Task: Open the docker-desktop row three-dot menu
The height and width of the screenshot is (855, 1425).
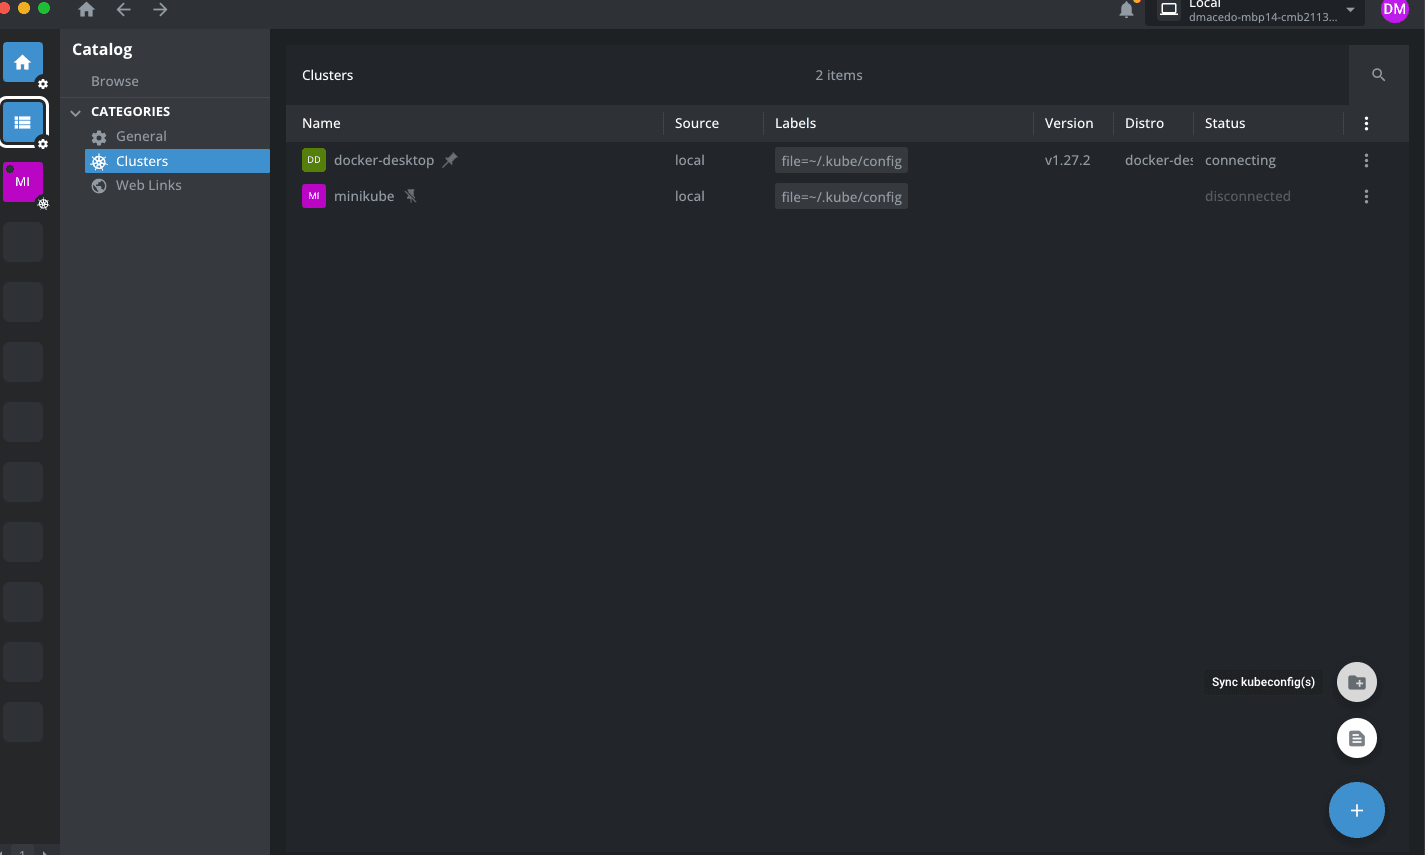Action: coord(1366,160)
